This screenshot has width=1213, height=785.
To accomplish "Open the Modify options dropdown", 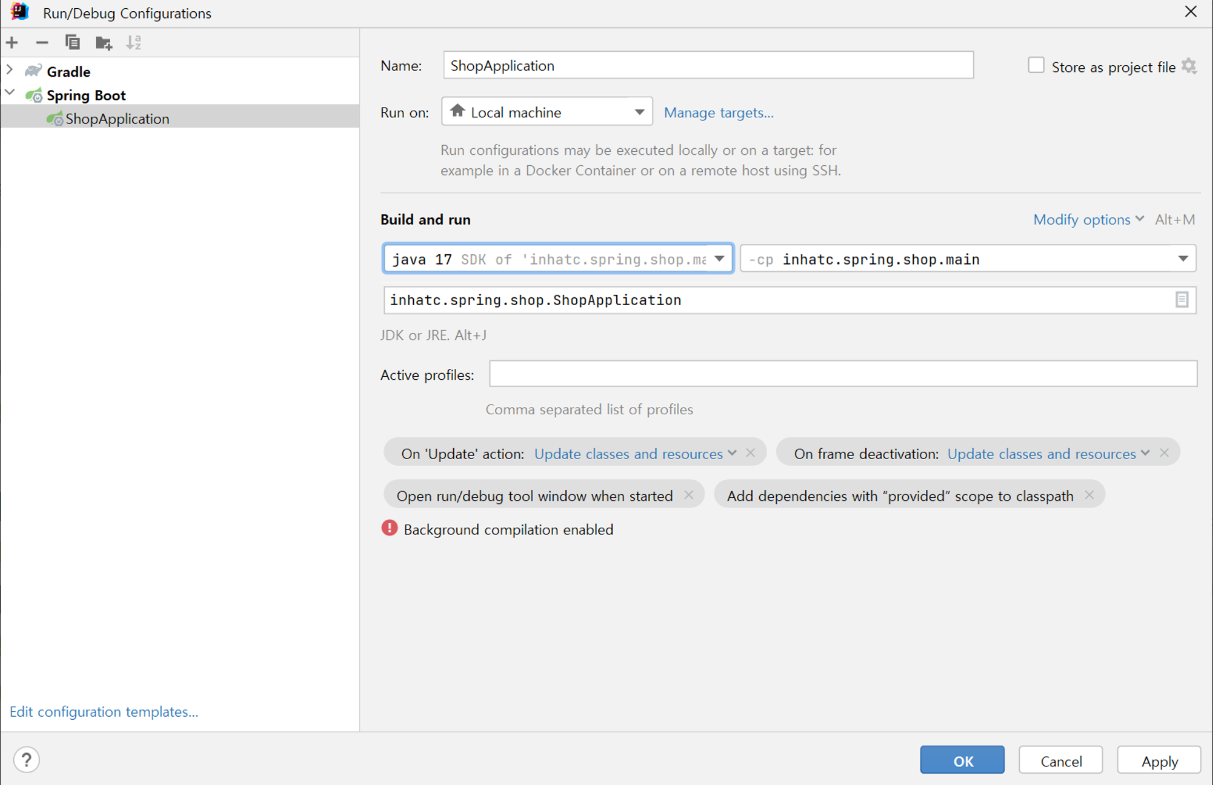I will pos(1088,219).
